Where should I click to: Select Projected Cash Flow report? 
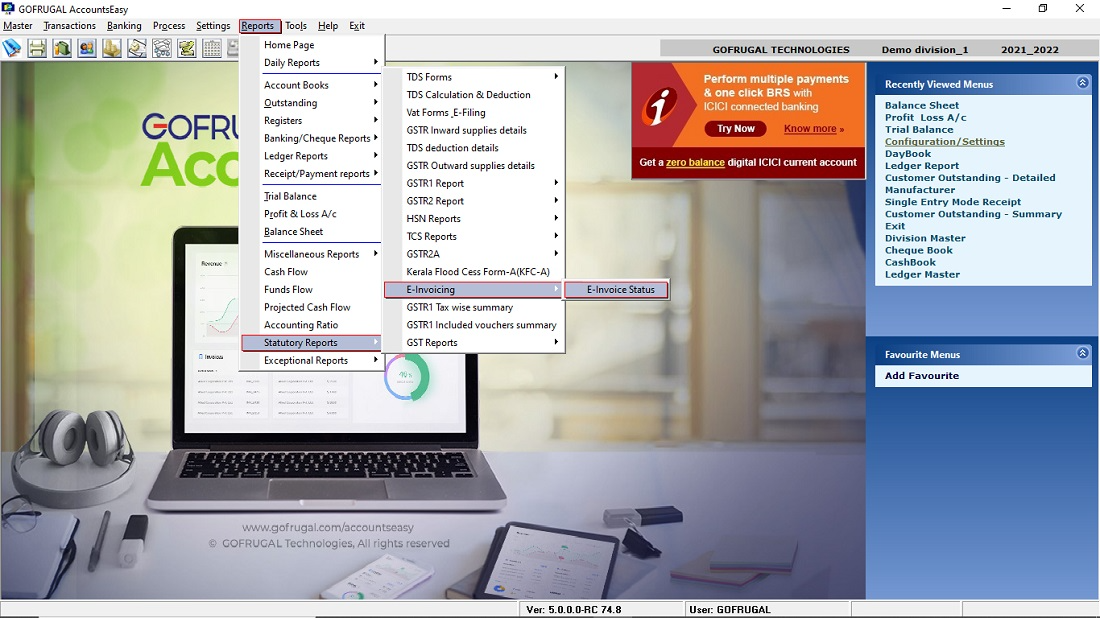[311, 307]
